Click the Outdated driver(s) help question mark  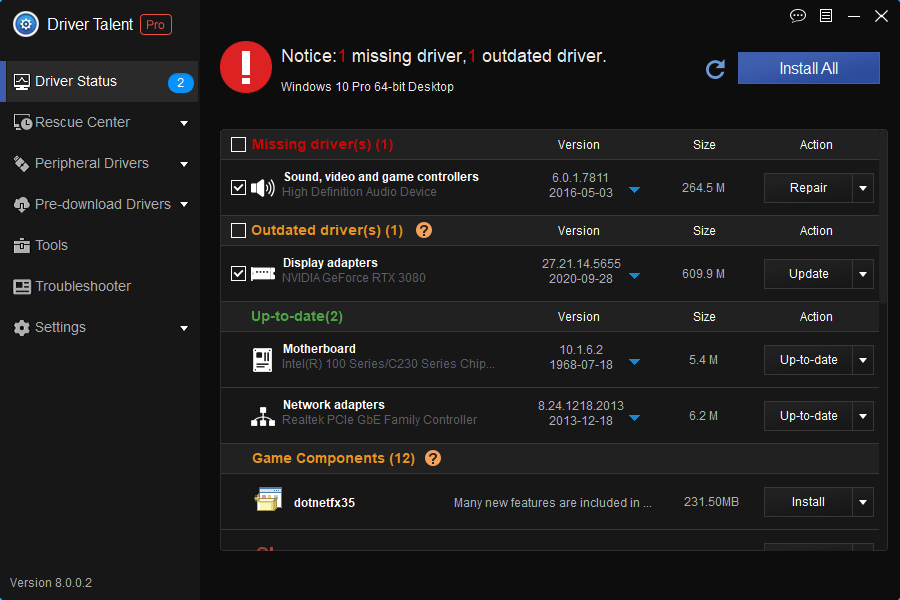click(x=424, y=230)
